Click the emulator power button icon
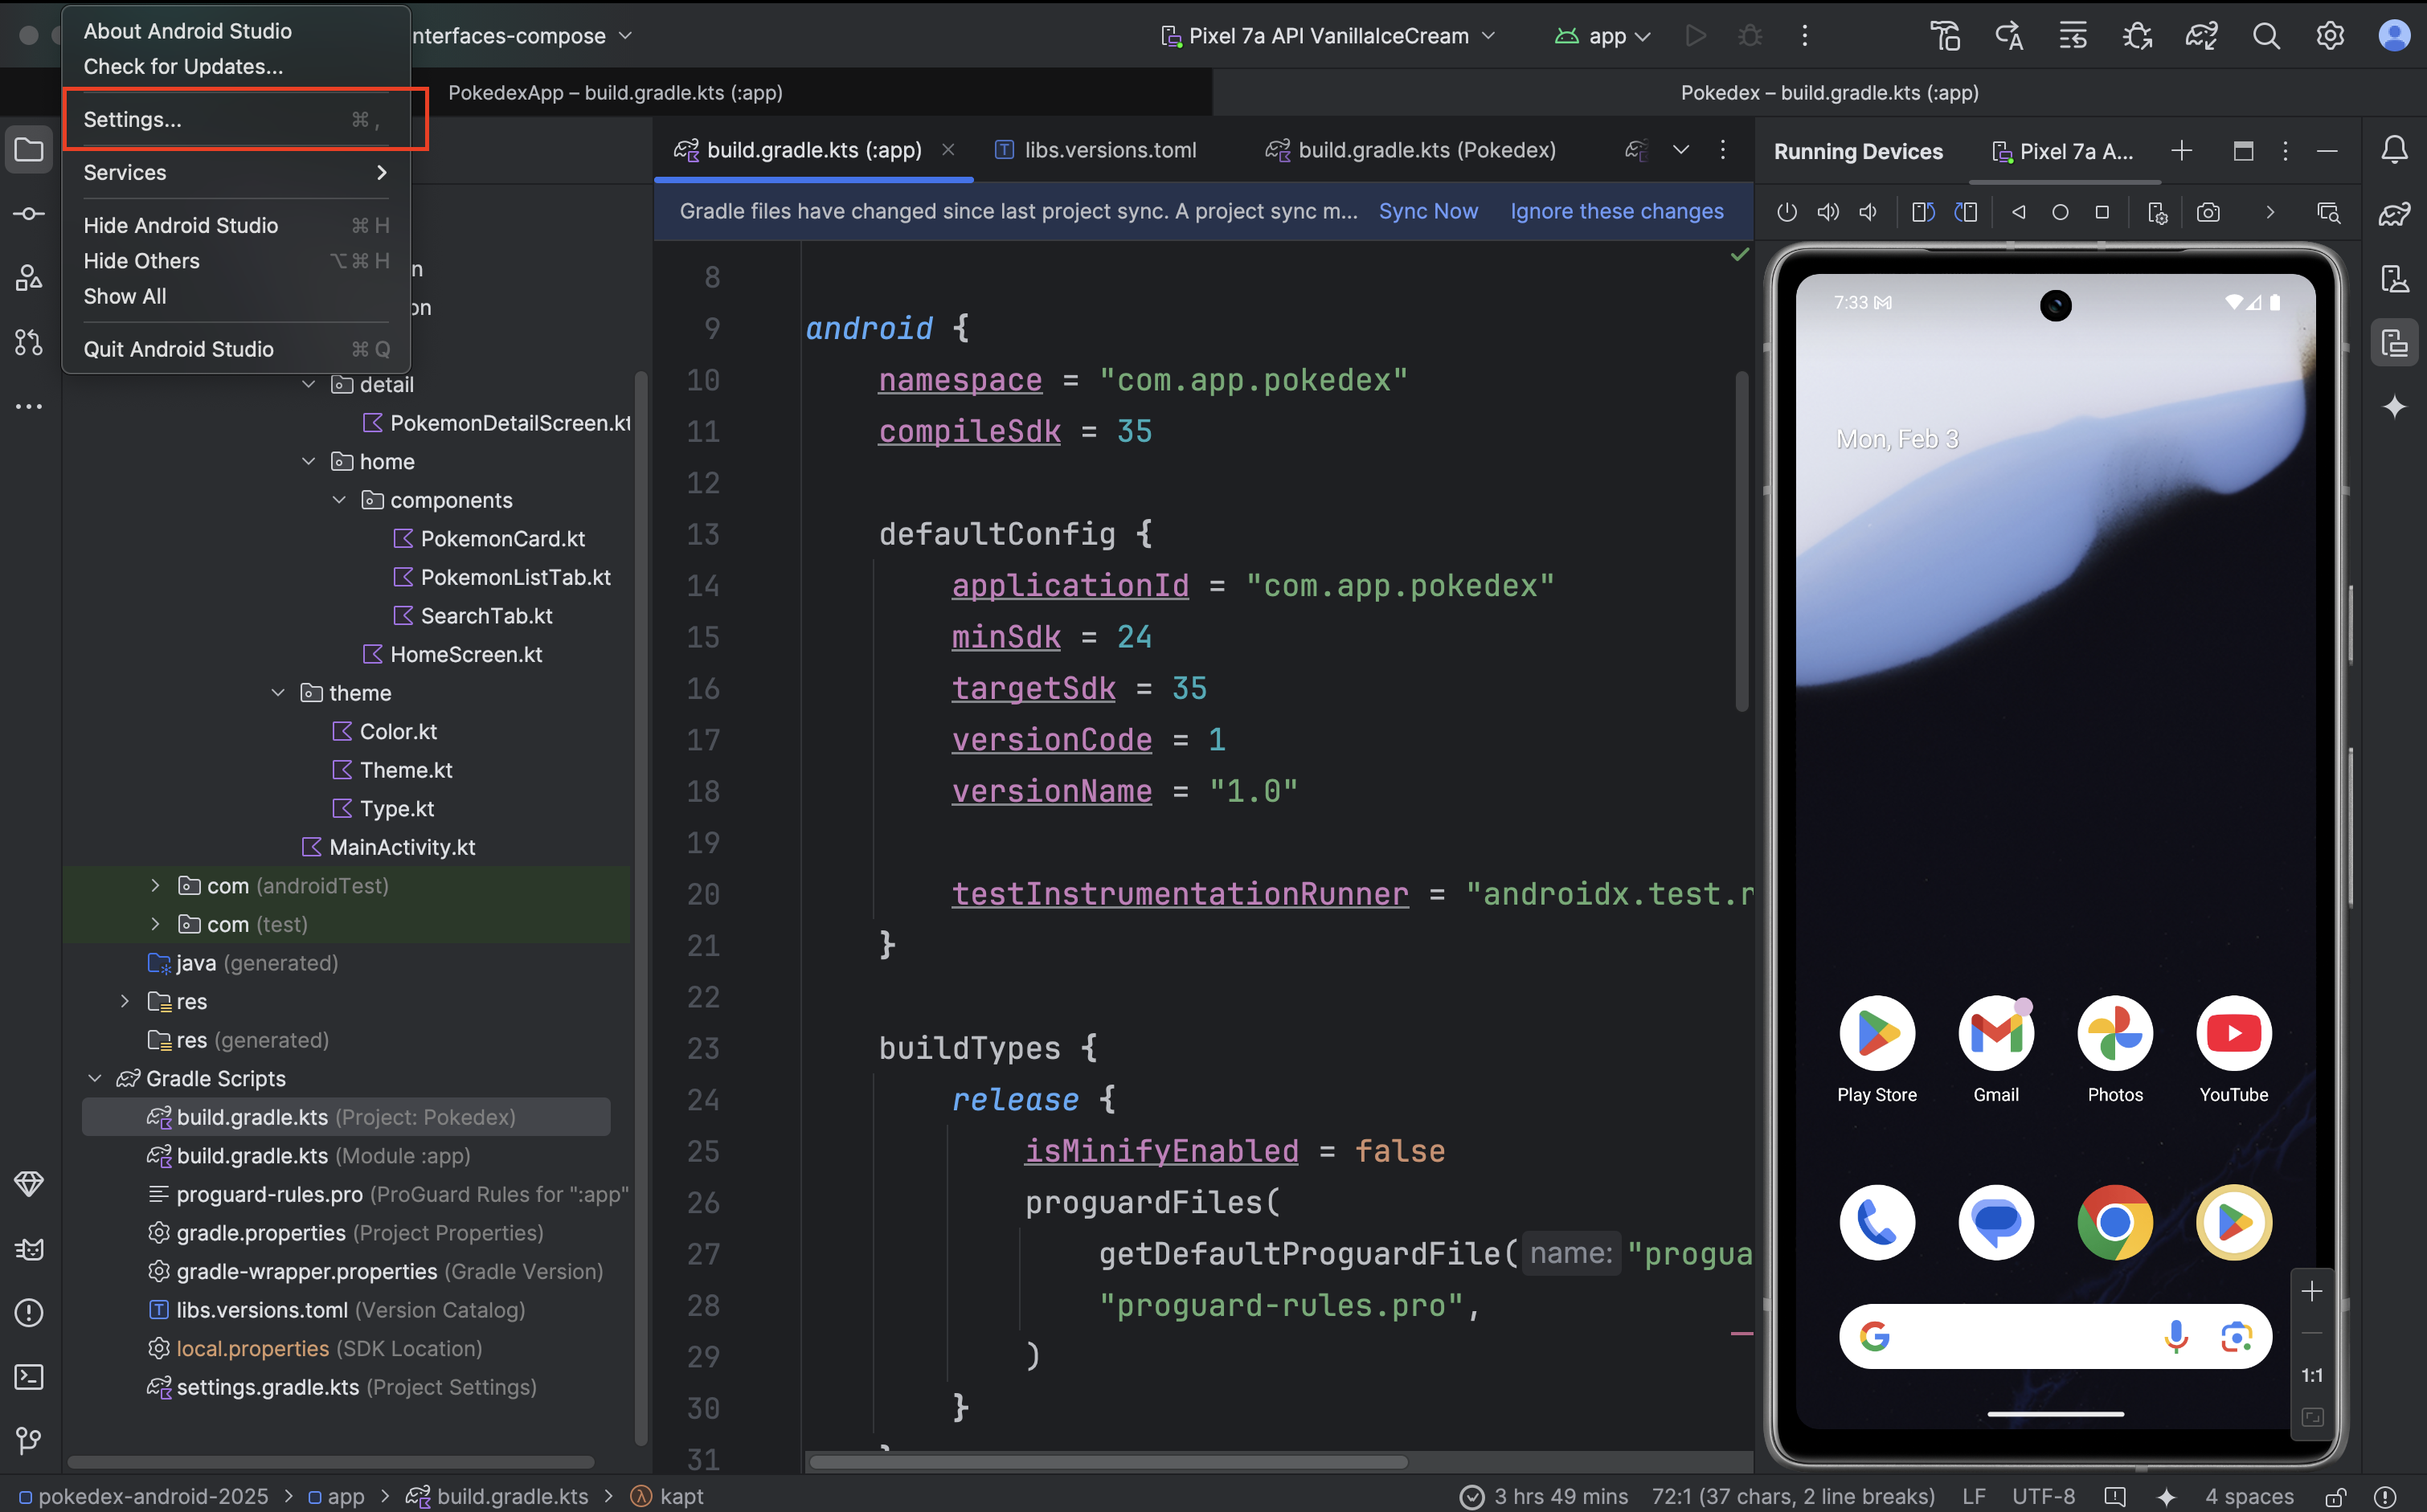Screen dimensions: 2427x1512 1786,212
